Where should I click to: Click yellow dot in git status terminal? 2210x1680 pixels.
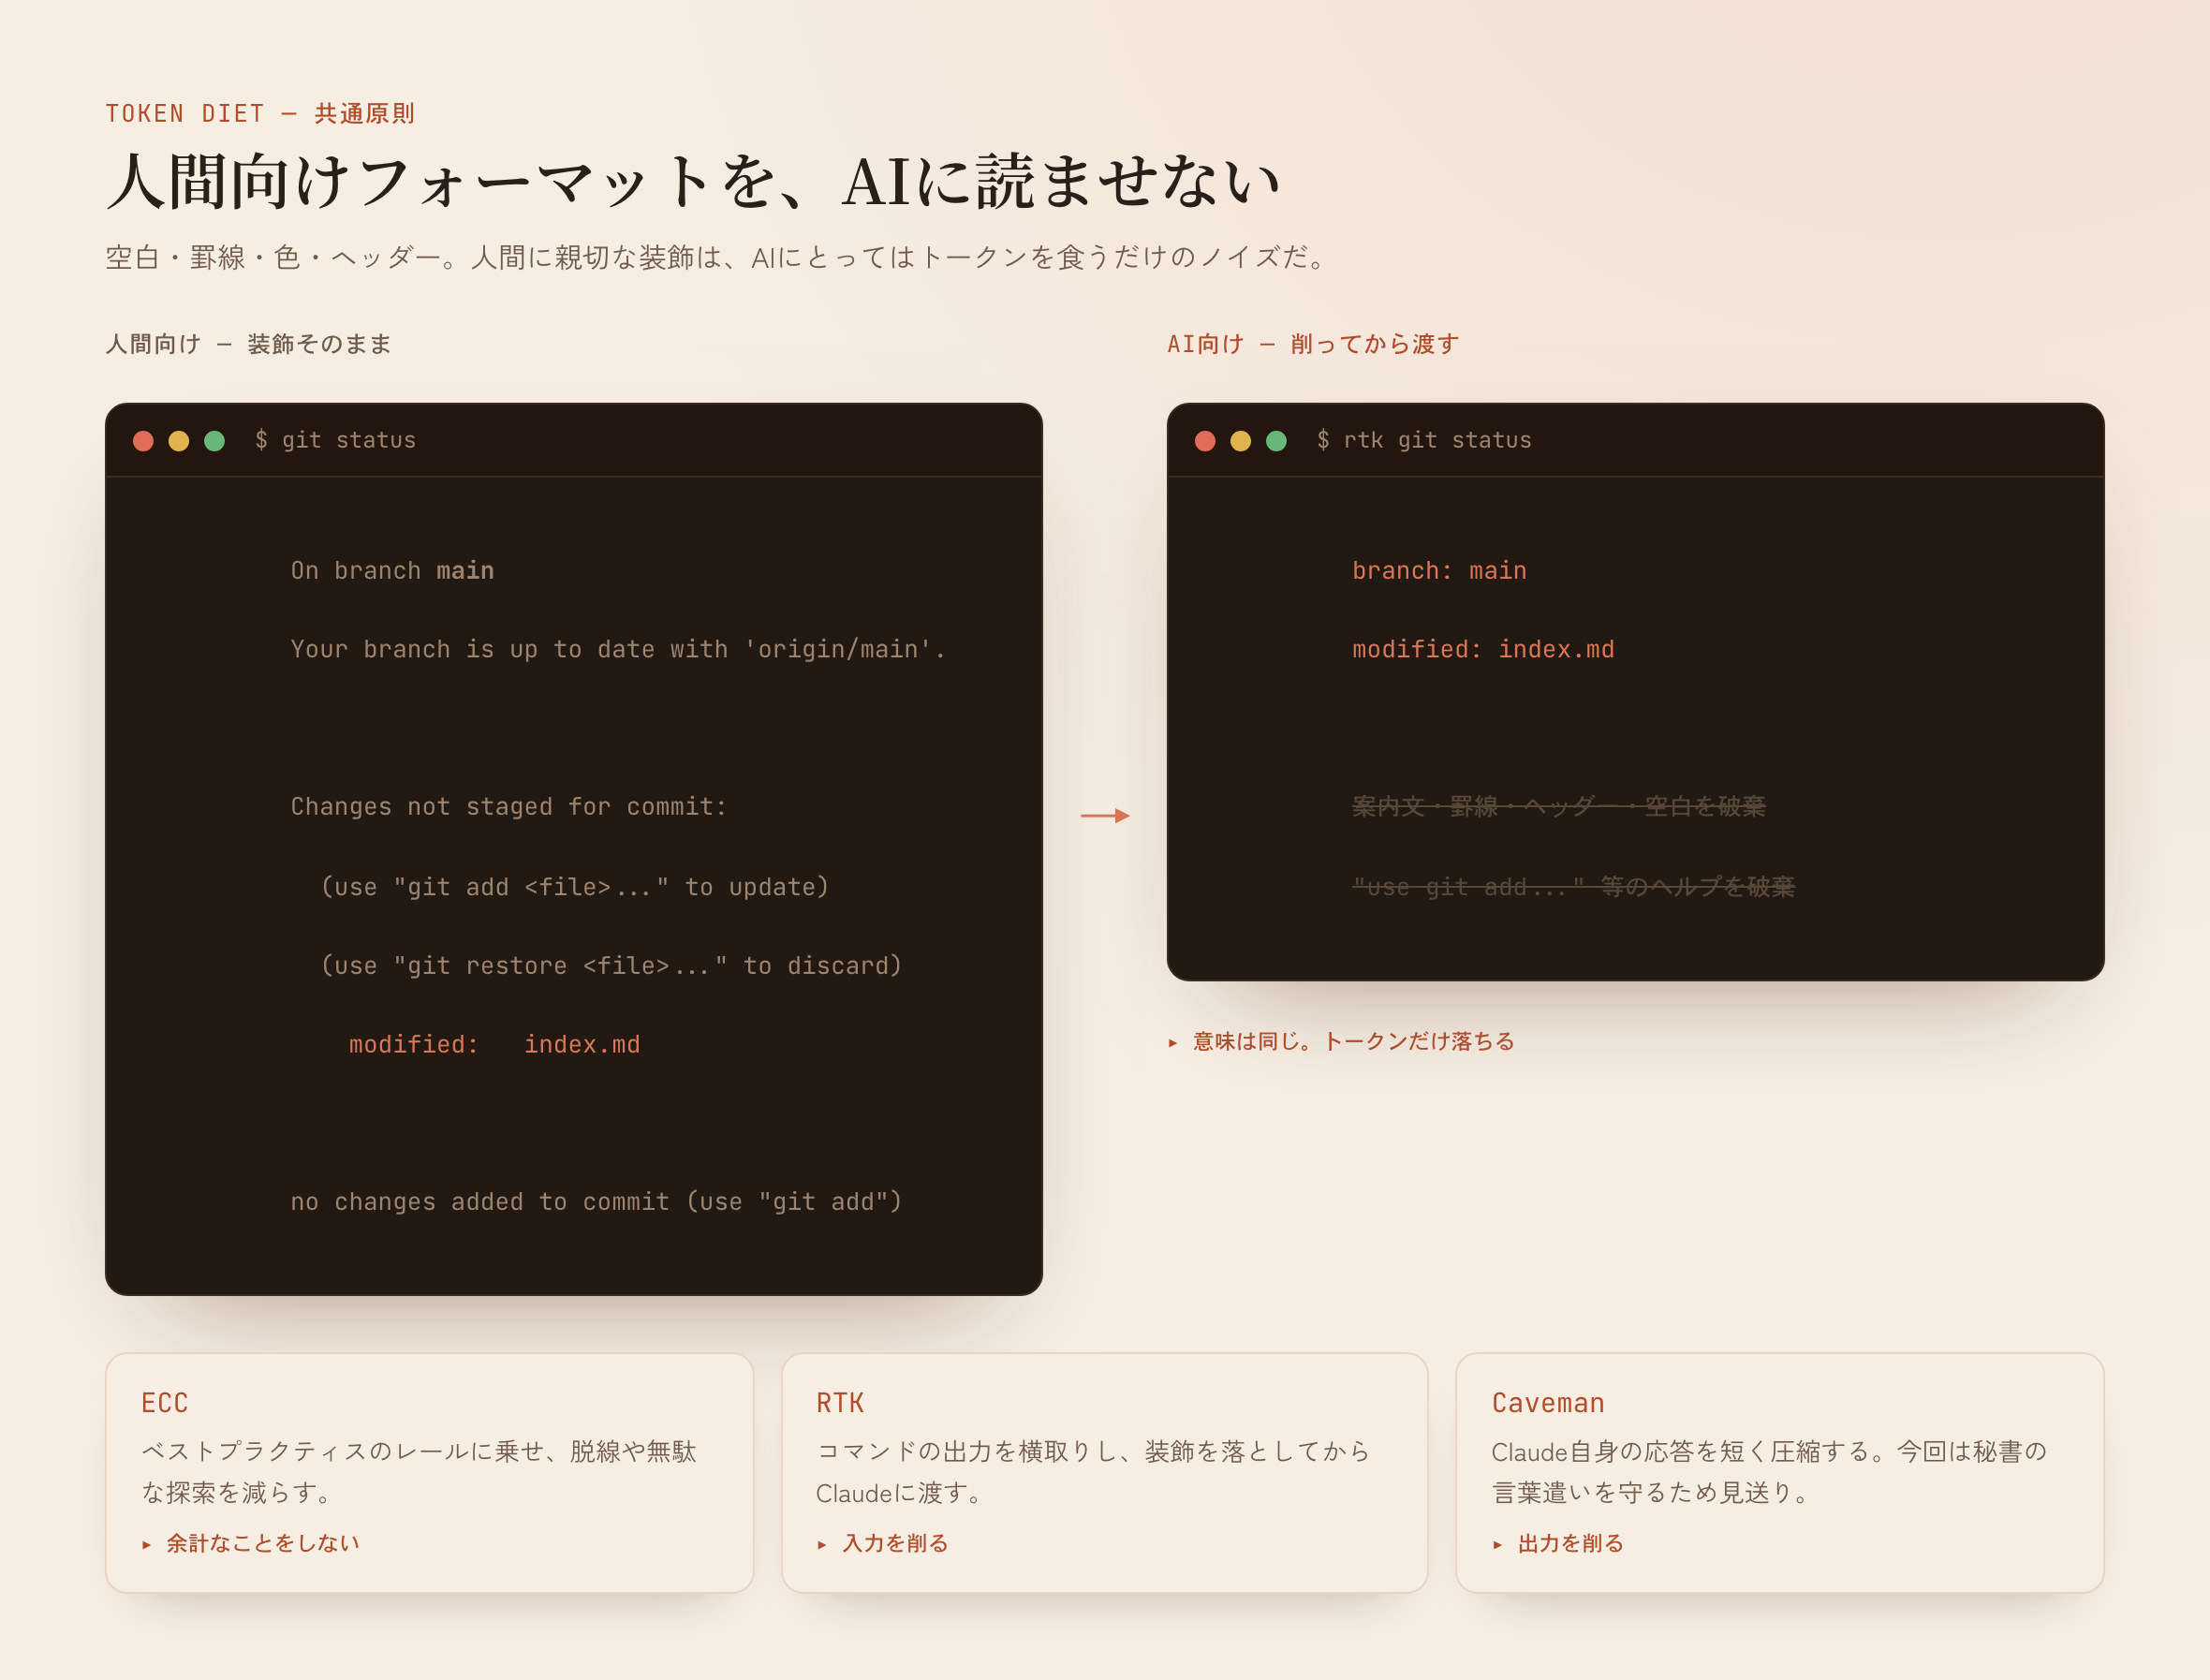coord(179,441)
